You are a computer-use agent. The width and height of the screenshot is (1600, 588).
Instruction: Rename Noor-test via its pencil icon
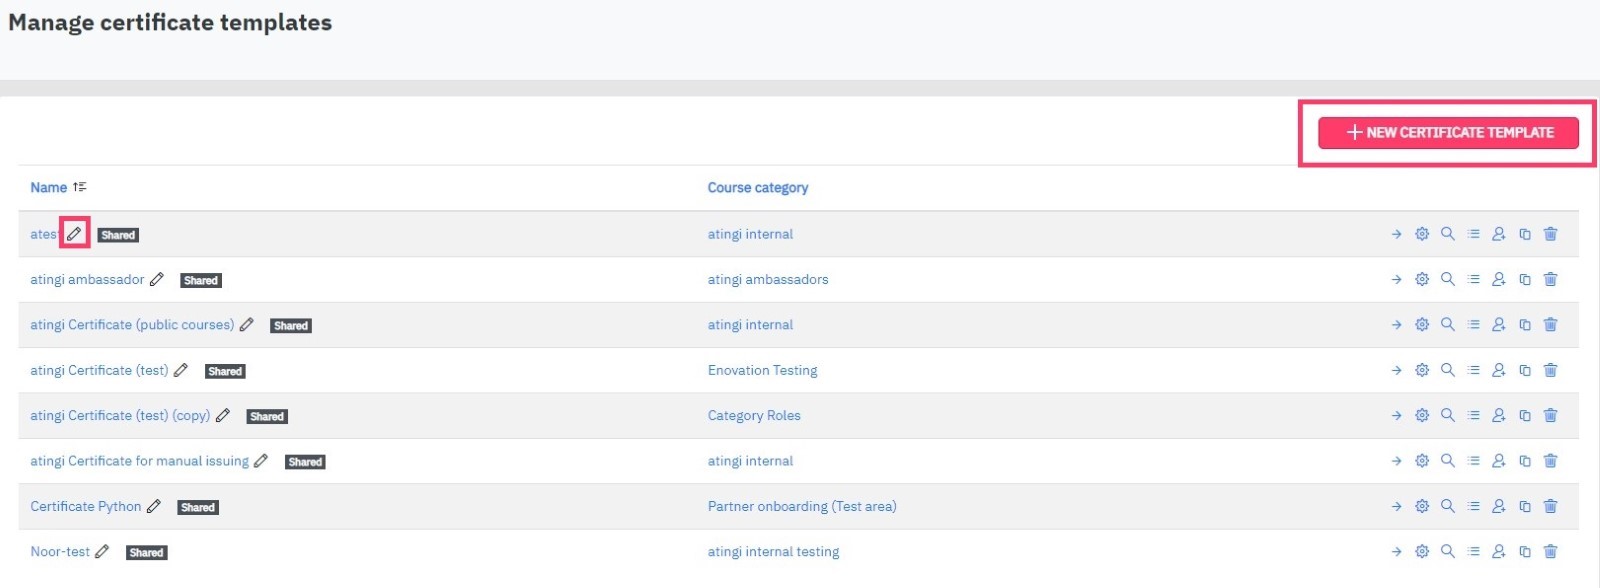coord(102,551)
